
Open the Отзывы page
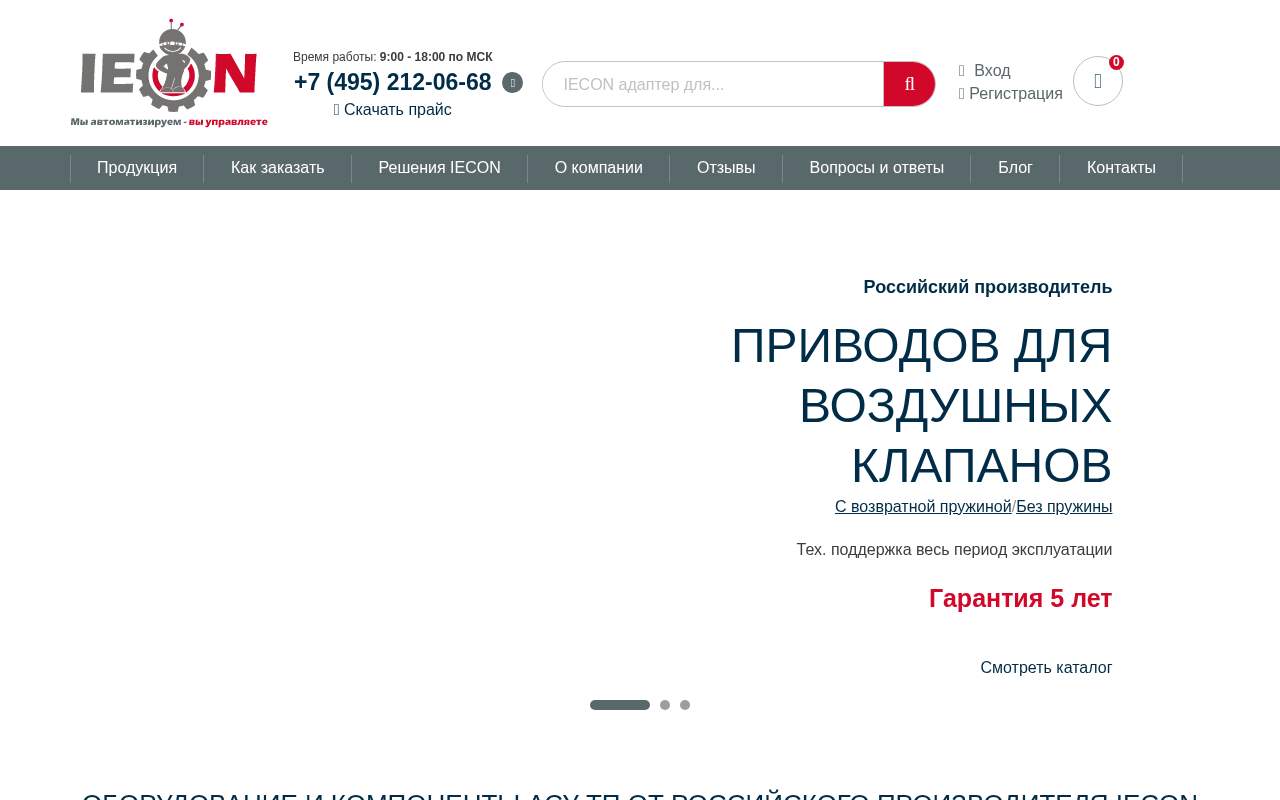726,168
